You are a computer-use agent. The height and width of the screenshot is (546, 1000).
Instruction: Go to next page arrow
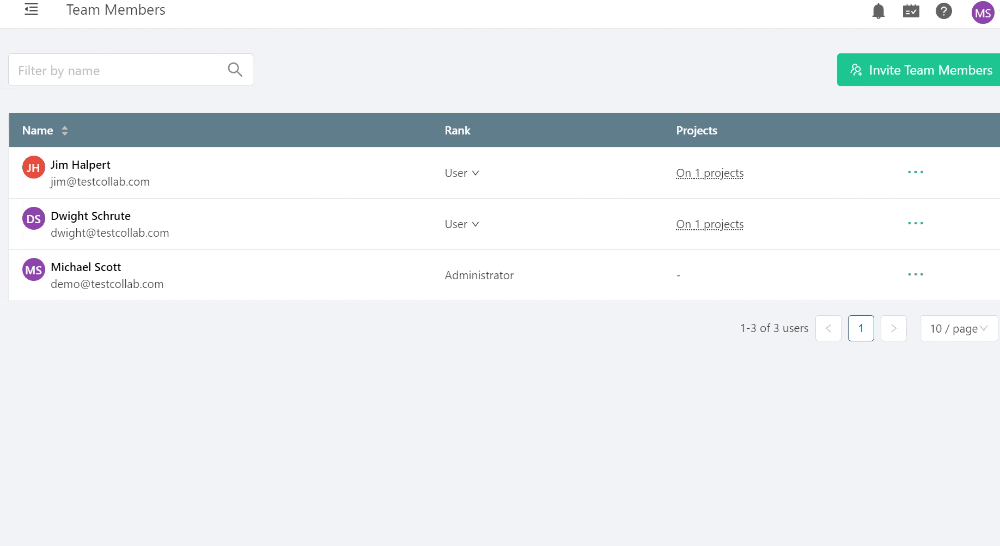click(893, 328)
